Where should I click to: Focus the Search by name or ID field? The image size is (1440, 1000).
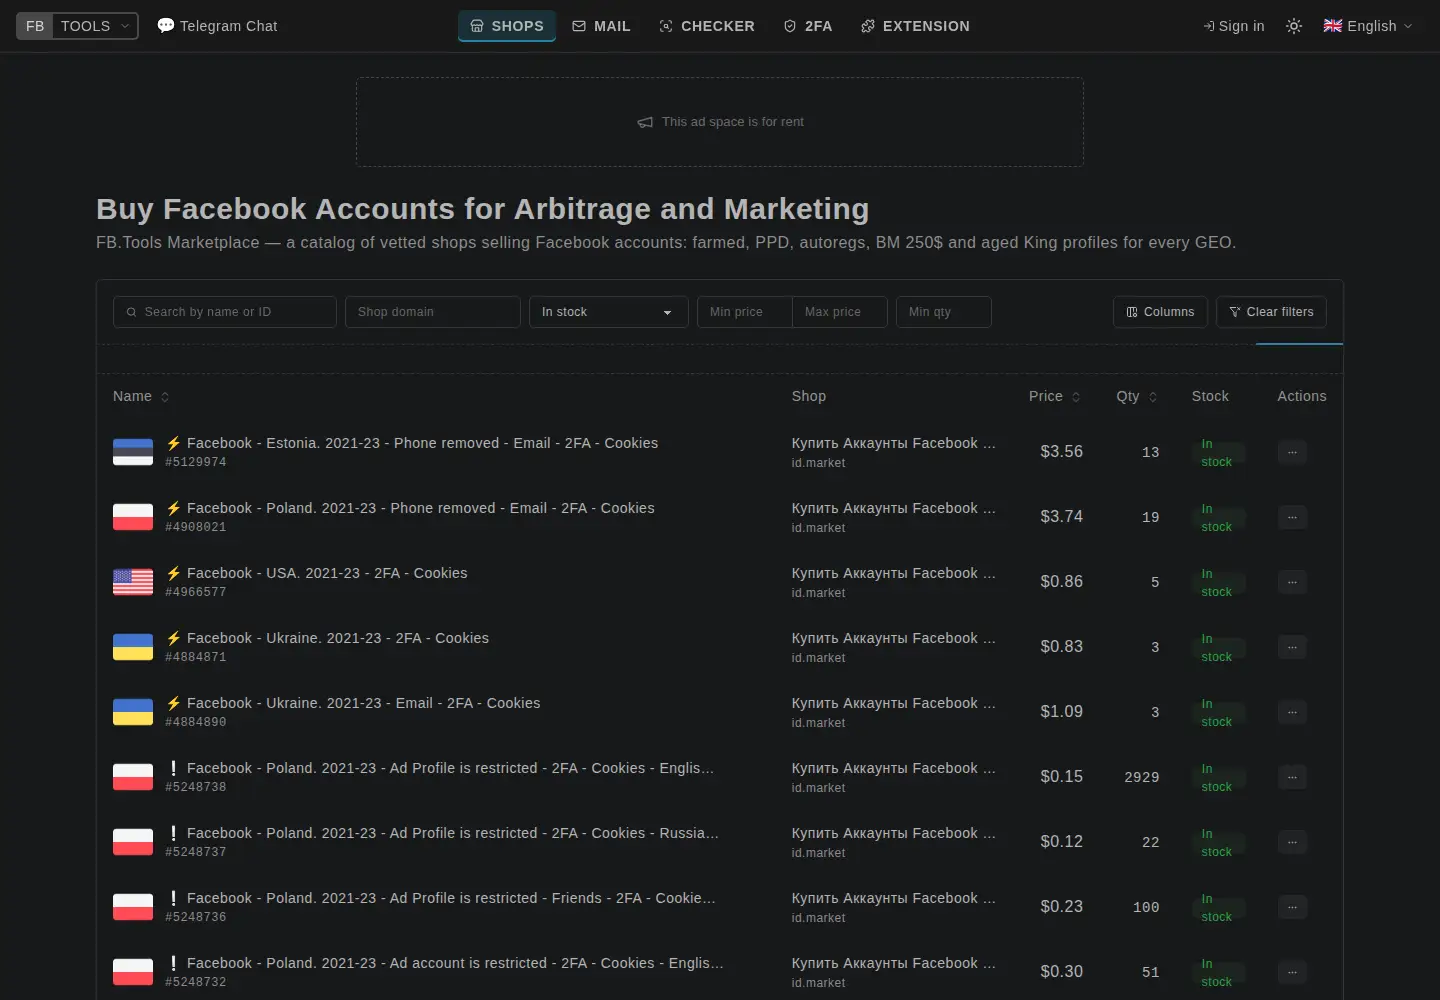(x=225, y=312)
